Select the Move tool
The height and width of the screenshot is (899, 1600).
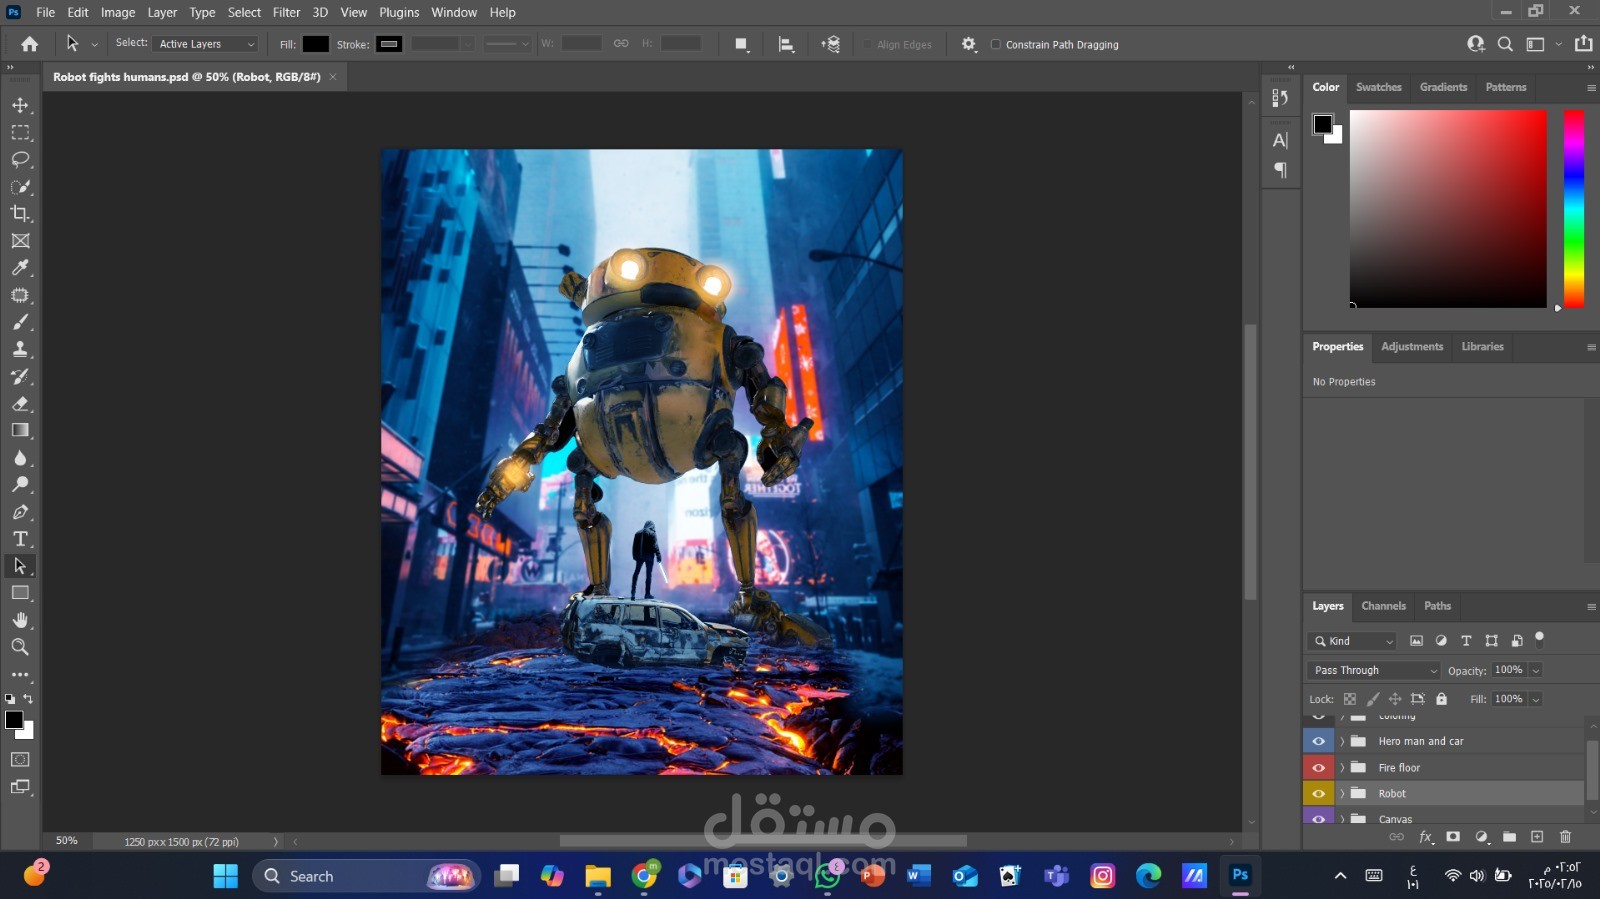click(x=20, y=105)
